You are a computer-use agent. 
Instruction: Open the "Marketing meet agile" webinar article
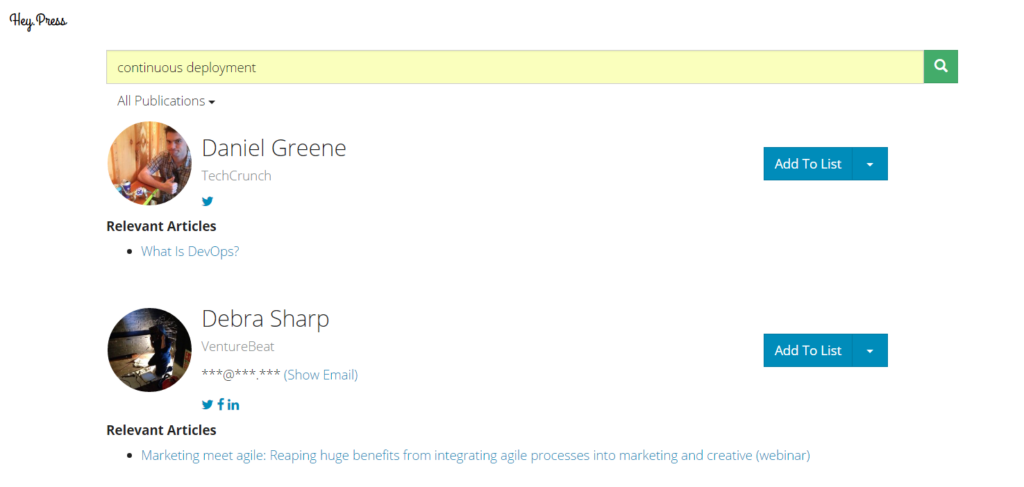(475, 455)
